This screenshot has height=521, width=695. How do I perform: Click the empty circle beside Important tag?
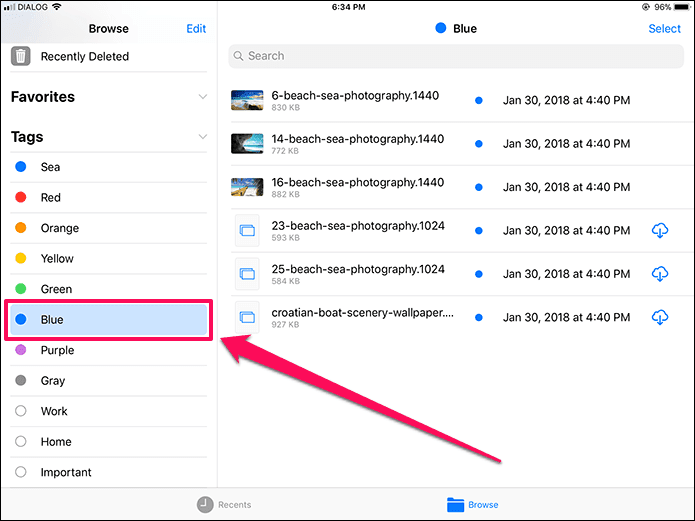[x=21, y=472]
